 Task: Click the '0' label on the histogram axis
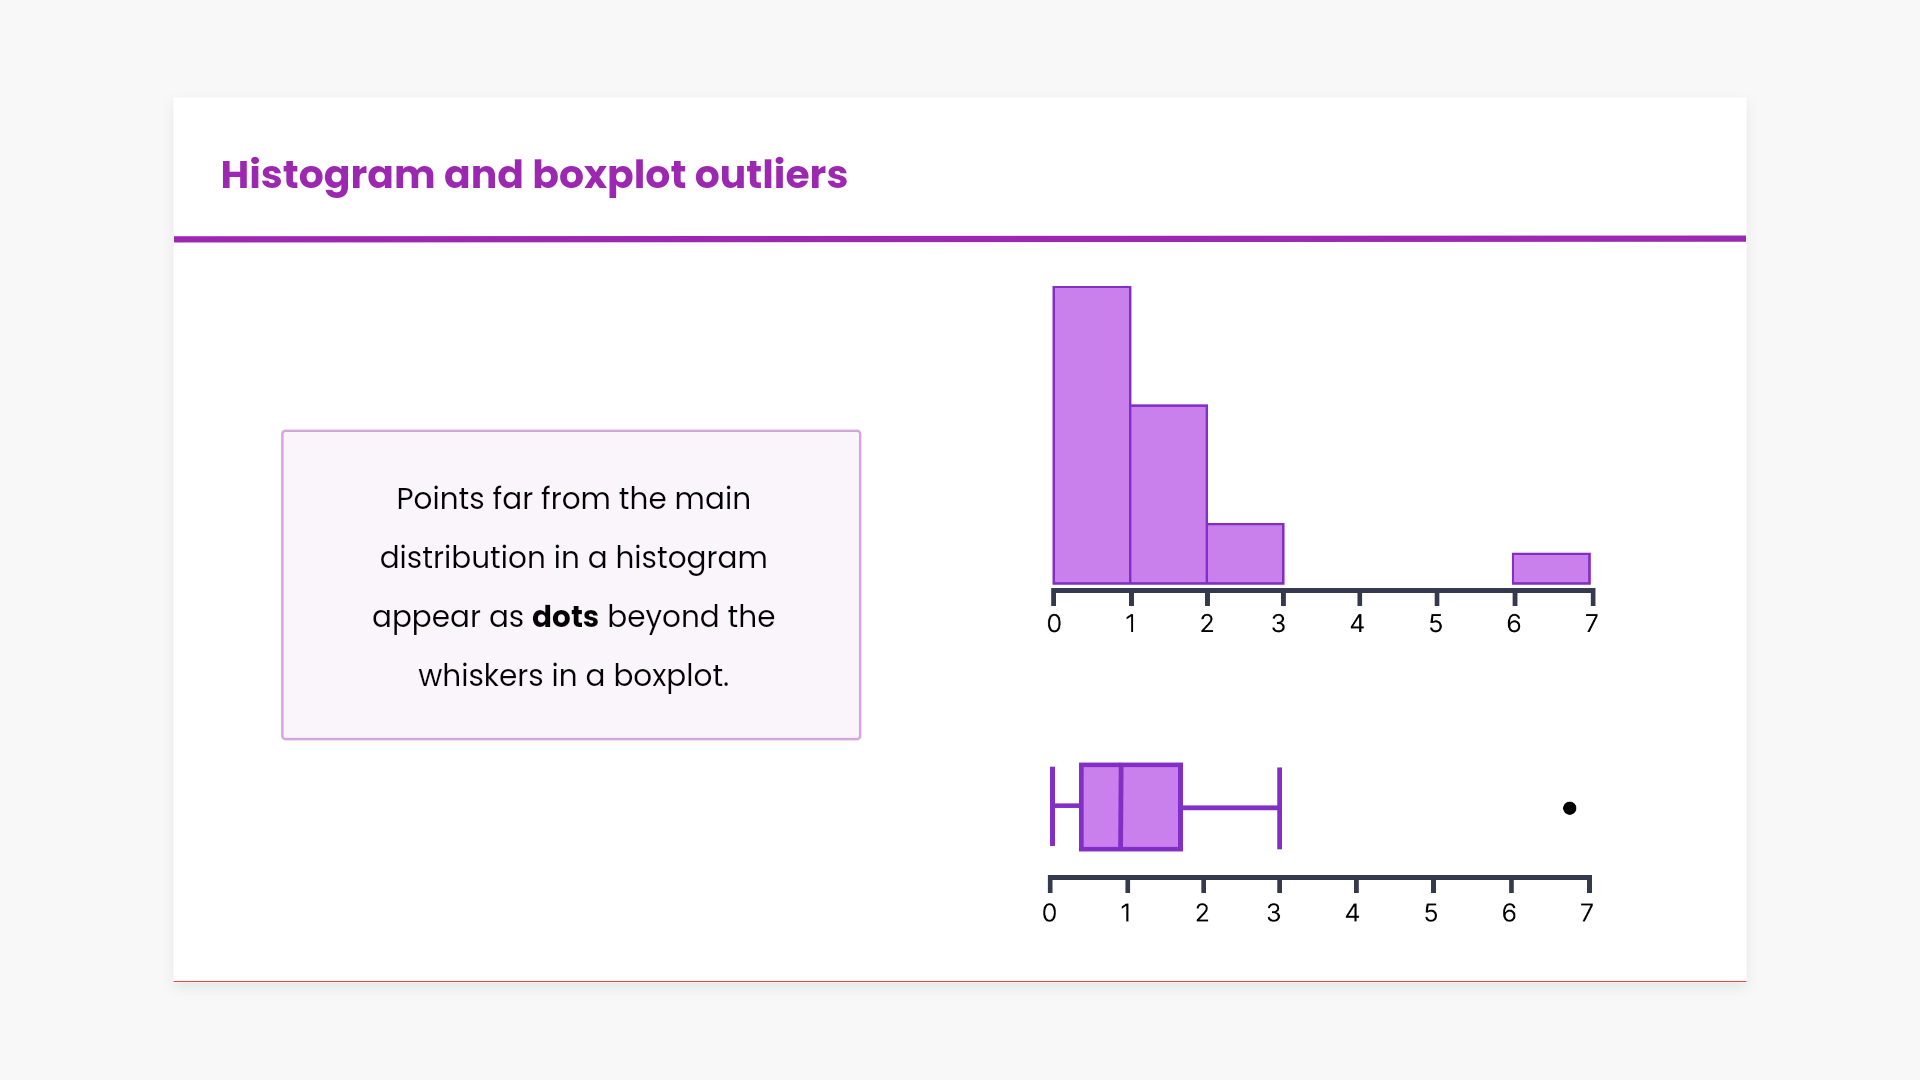click(1054, 624)
